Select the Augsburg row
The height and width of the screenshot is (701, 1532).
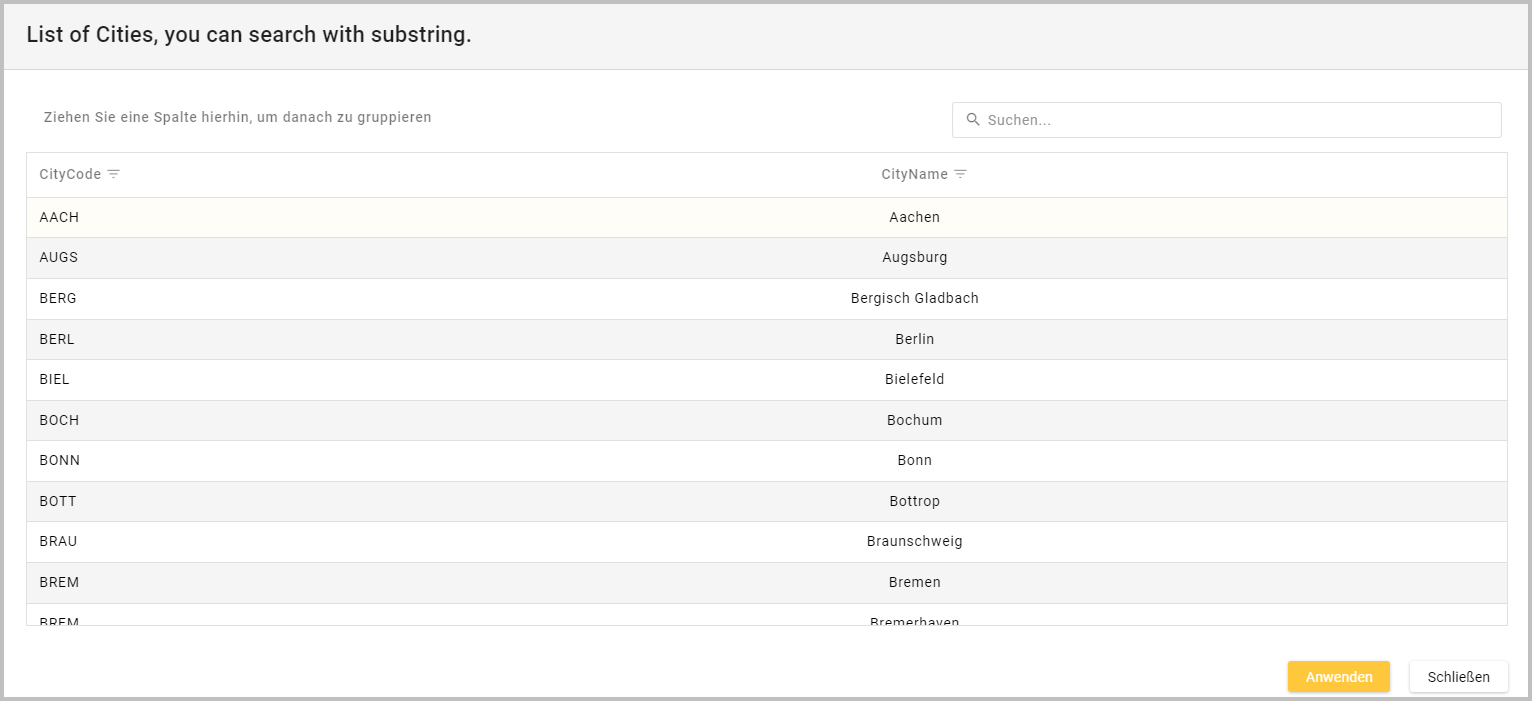(914, 258)
